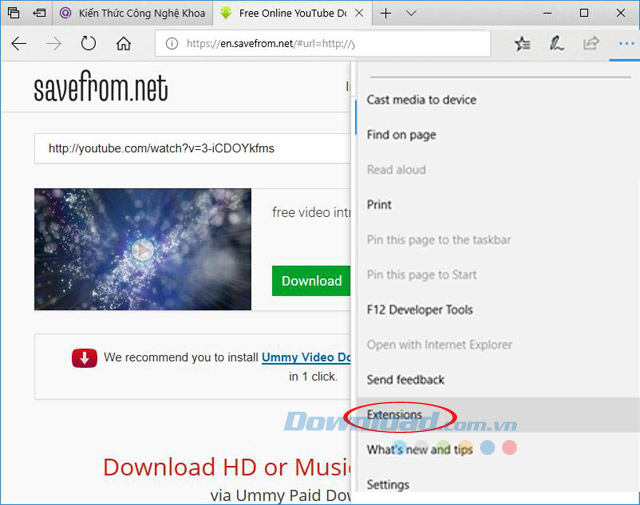The image size is (640, 505).
Task: Add notes with the pen icon
Action: pyautogui.click(x=556, y=43)
